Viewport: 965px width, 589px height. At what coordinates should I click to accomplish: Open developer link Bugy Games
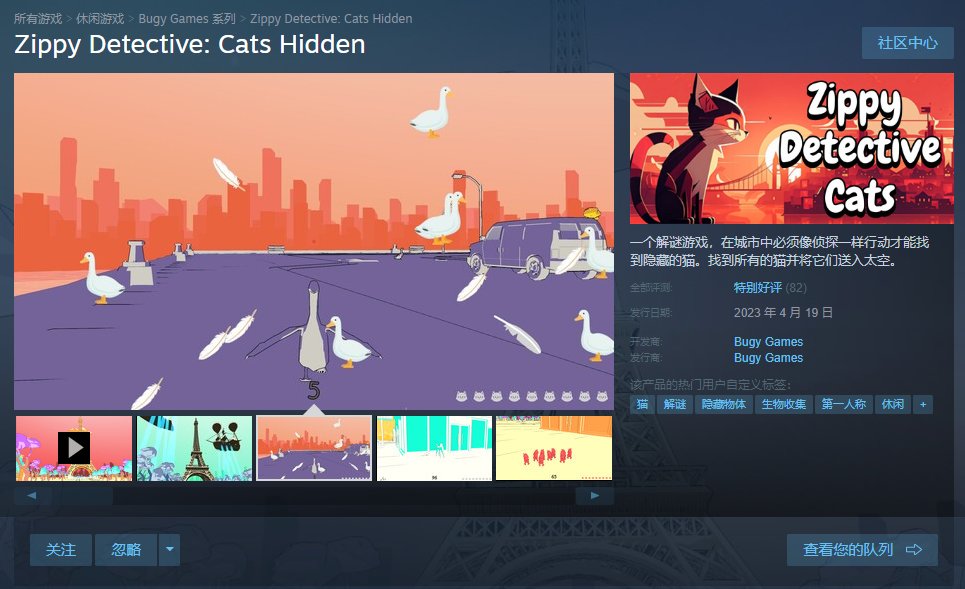point(768,342)
